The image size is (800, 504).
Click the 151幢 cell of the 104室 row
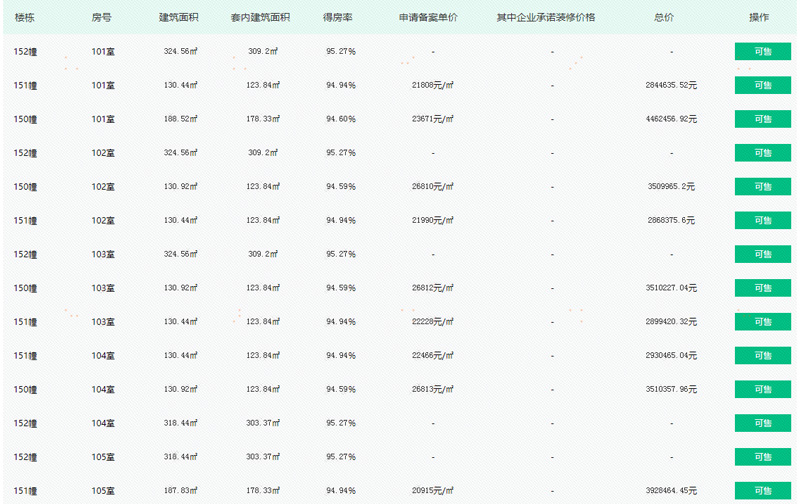click(x=26, y=356)
